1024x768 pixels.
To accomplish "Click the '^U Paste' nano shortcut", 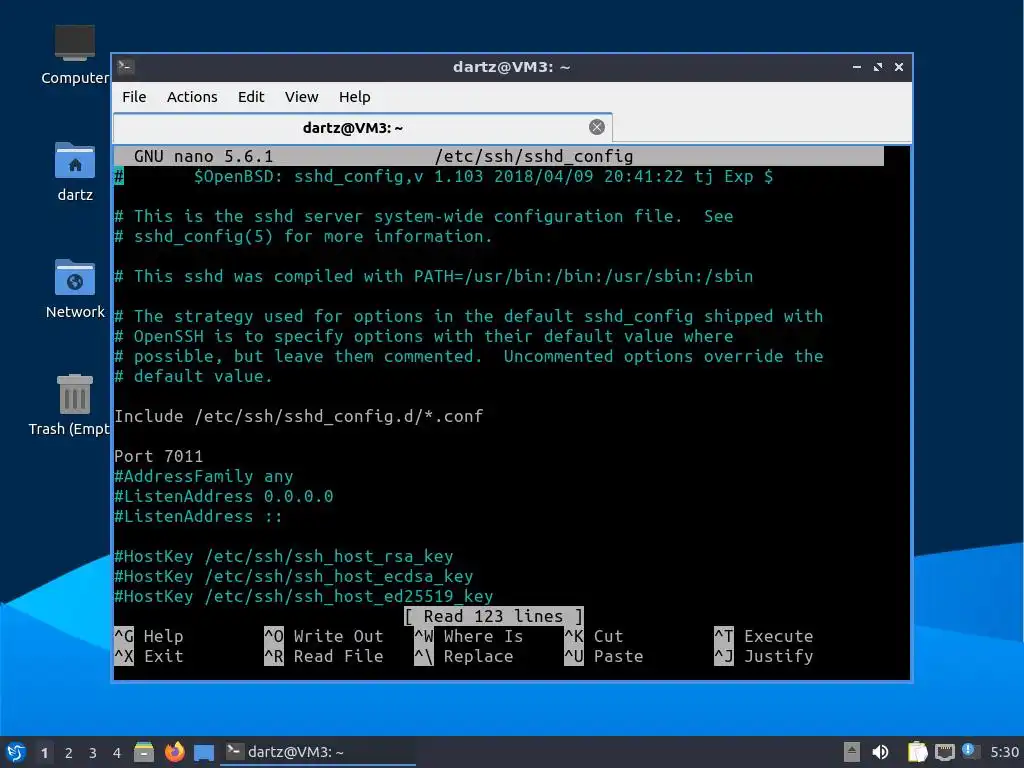I will pyautogui.click(x=603, y=656).
